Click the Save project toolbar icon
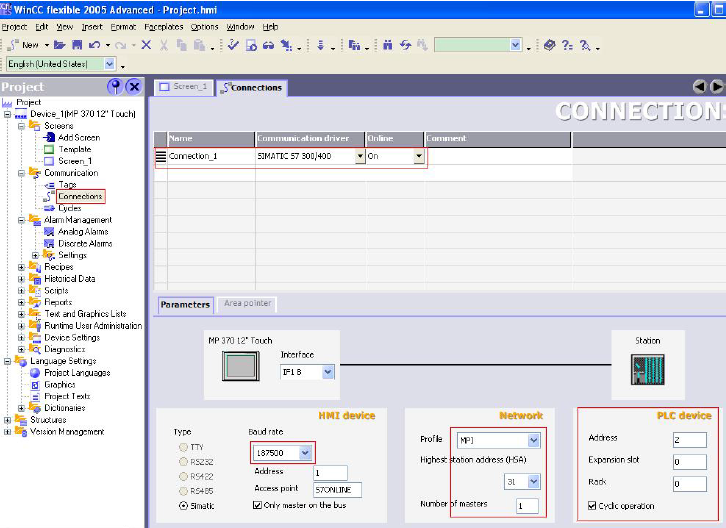This screenshot has height=528, width=726. pyautogui.click(x=76, y=45)
